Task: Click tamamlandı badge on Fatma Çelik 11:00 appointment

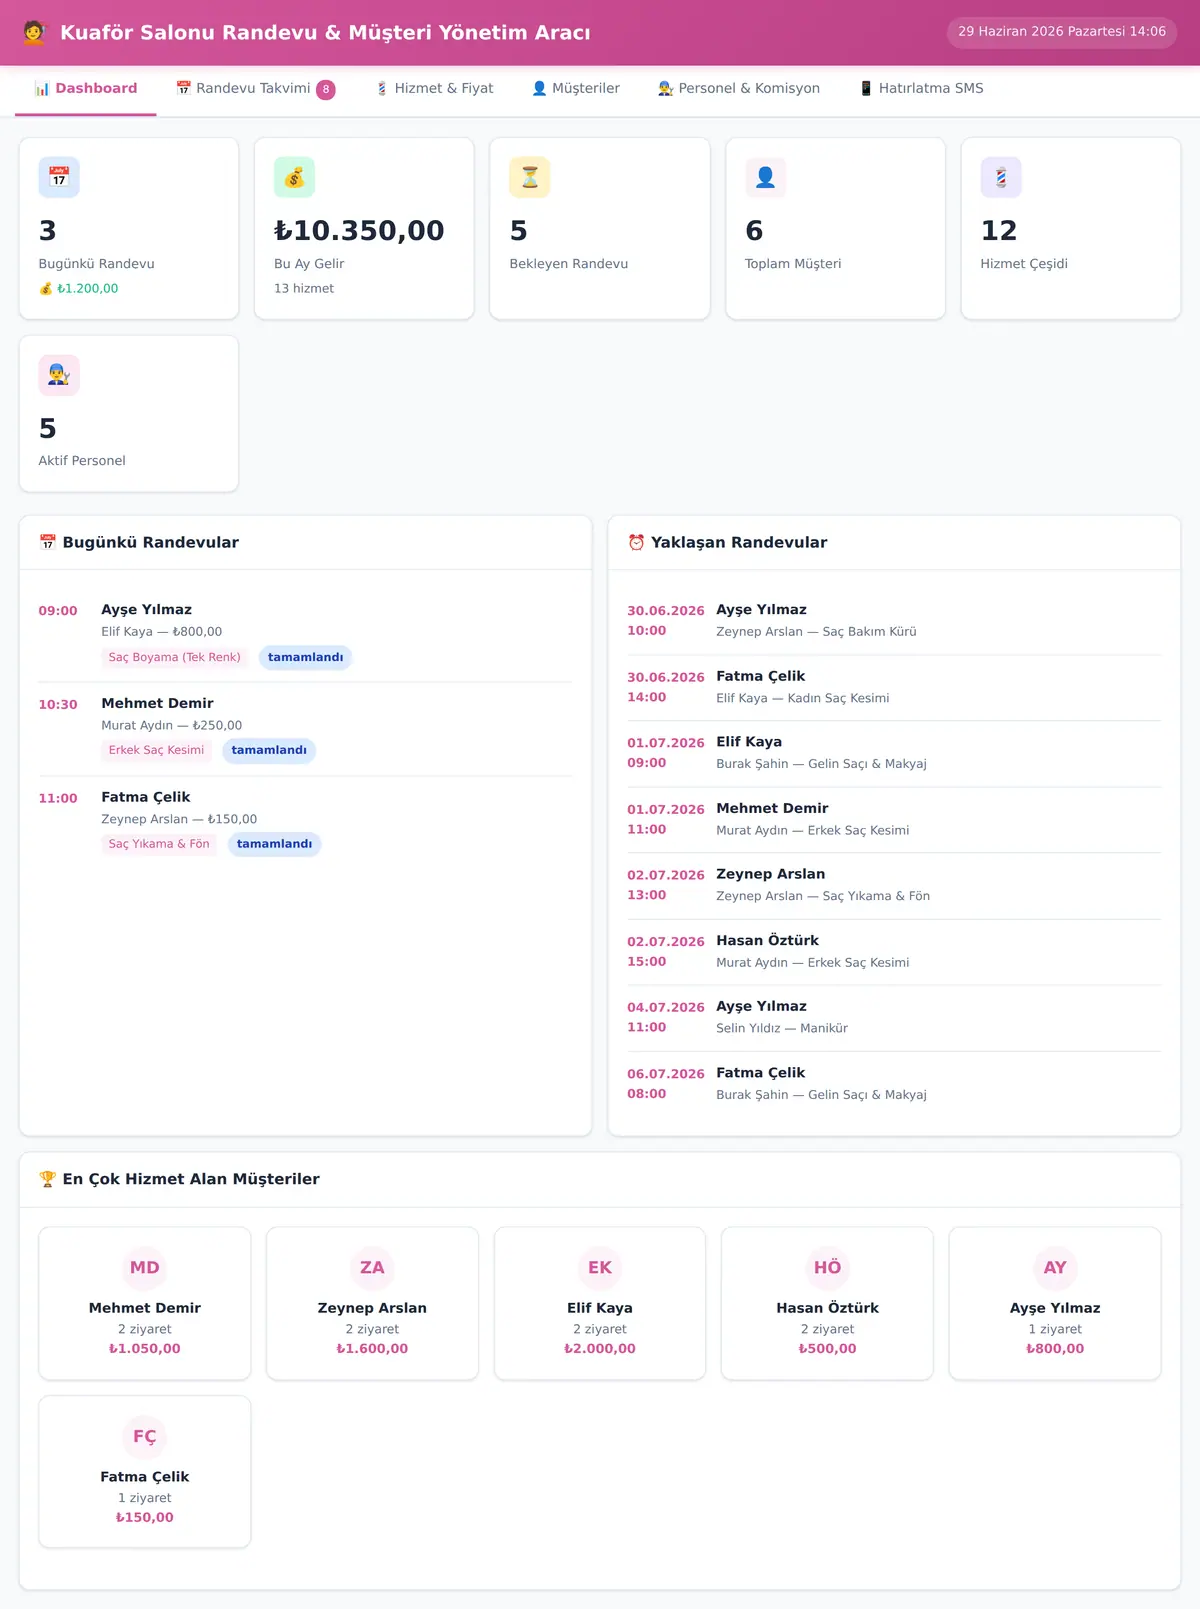Action: pyautogui.click(x=275, y=844)
